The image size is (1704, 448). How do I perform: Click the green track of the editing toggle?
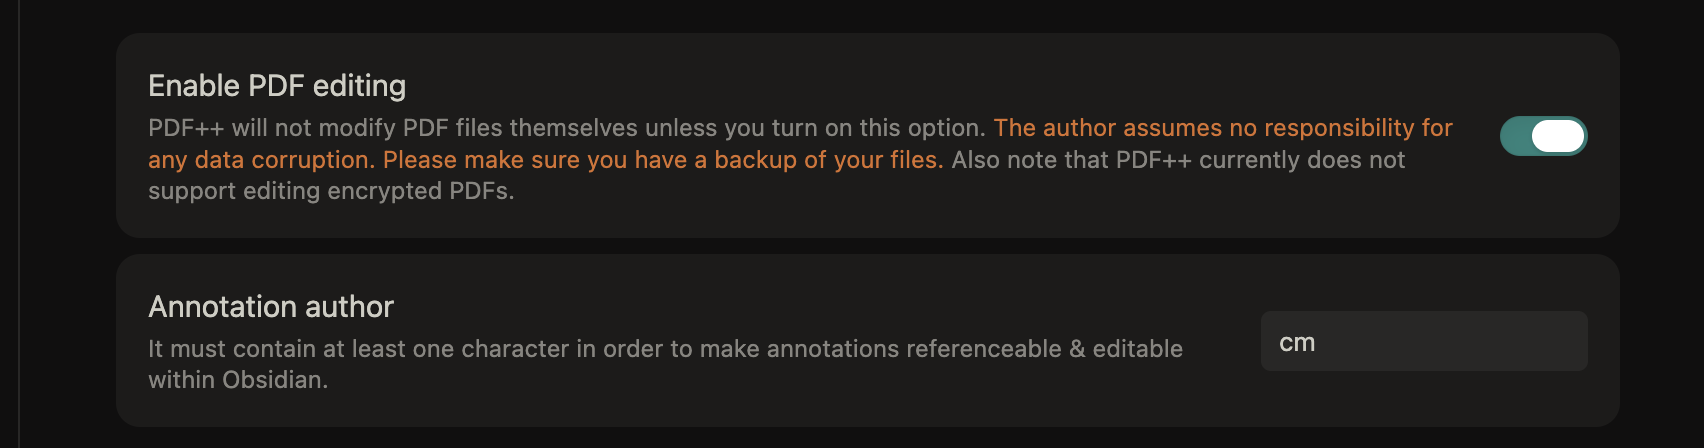(1516, 136)
